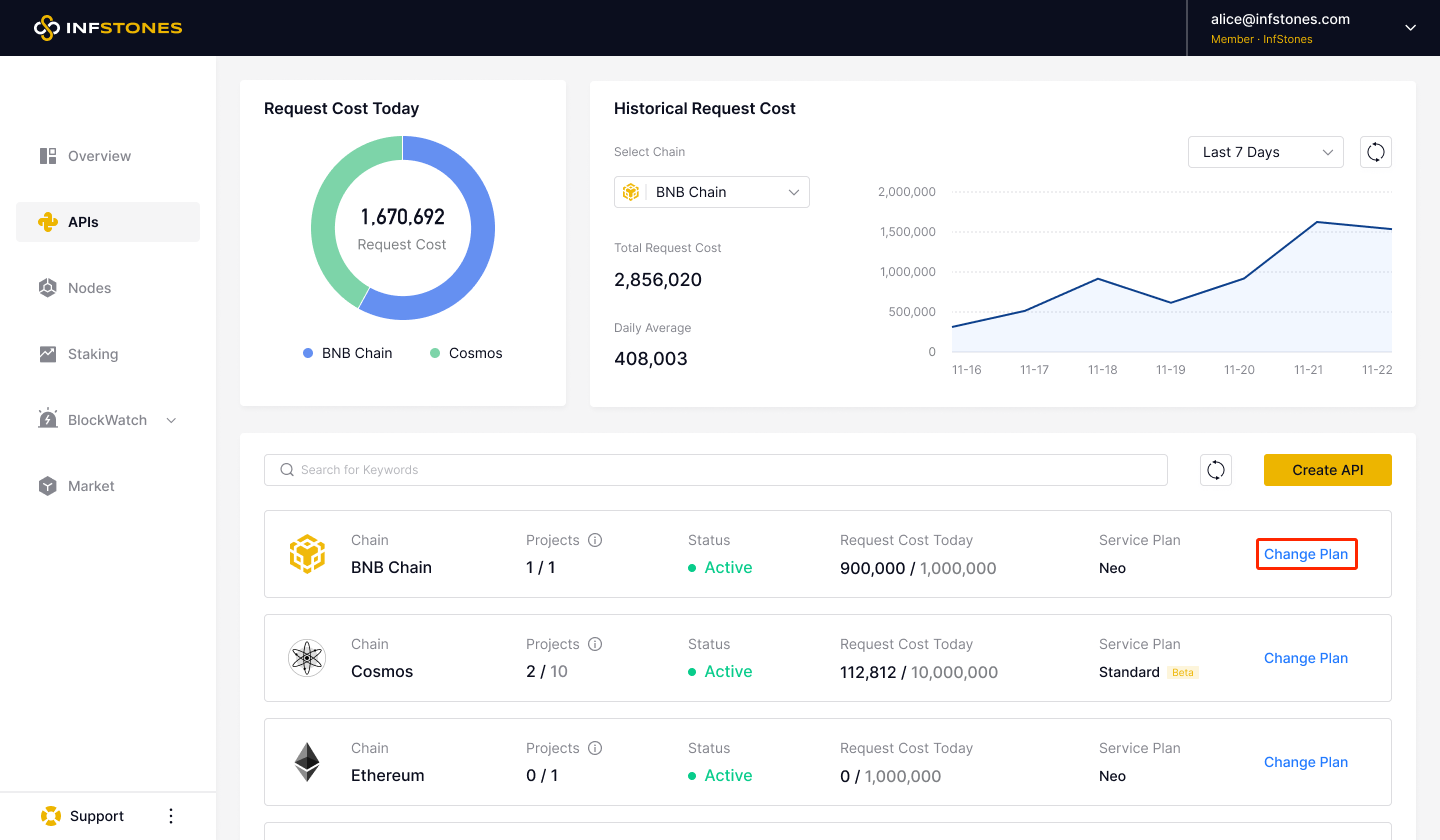Viewport: 1440px width, 840px height.
Task: Click the Staking chart icon
Action: pyautogui.click(x=48, y=354)
